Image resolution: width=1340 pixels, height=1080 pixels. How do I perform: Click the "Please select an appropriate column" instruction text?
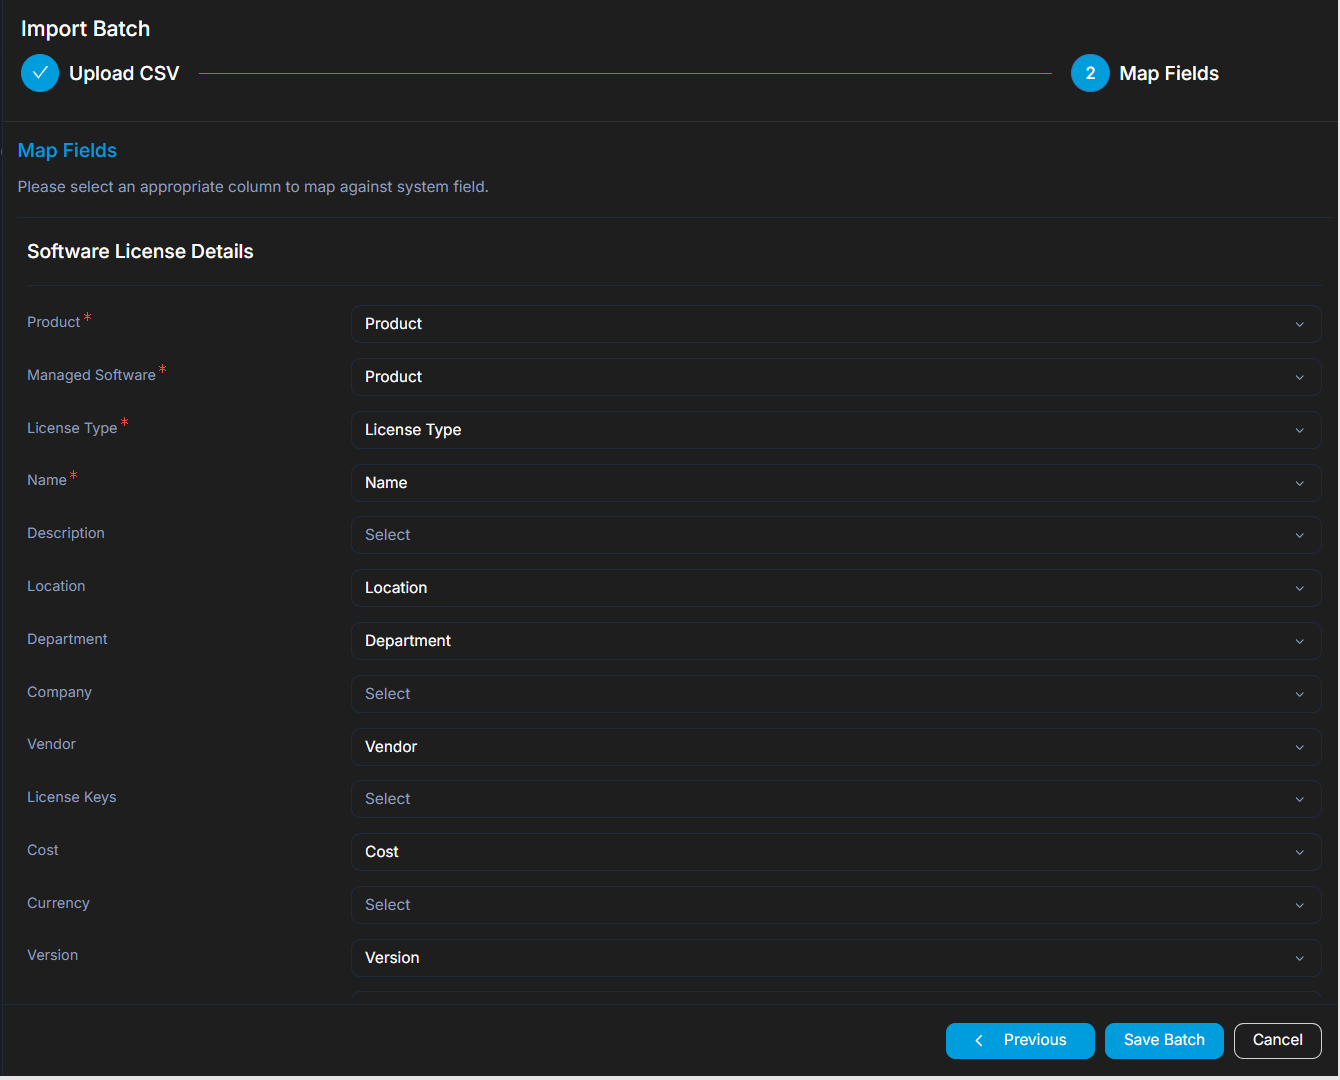coord(253,187)
